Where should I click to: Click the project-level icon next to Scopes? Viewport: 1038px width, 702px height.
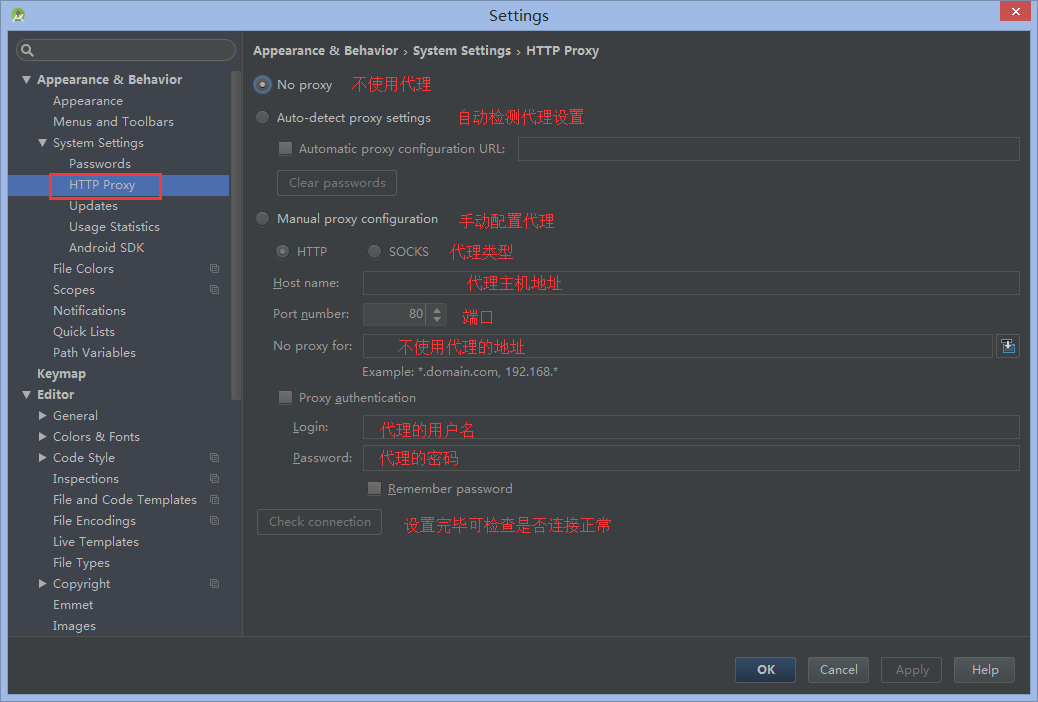coord(214,289)
